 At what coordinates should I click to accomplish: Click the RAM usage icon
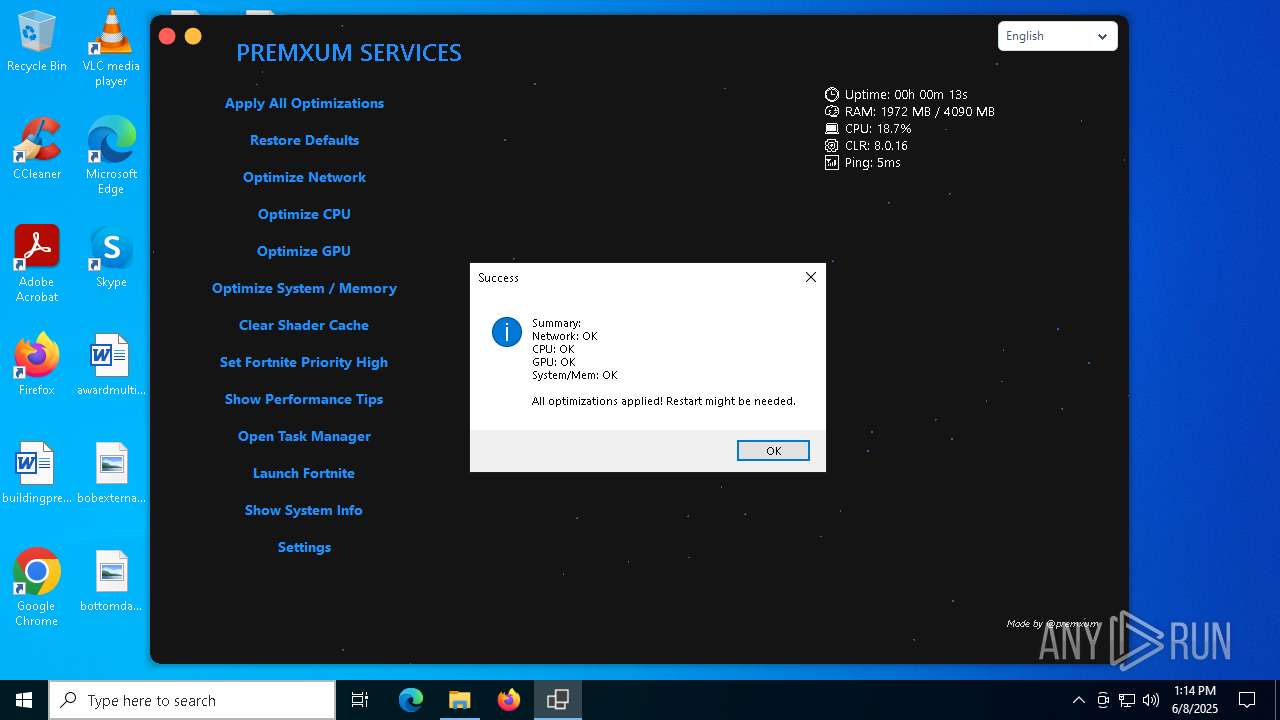831,111
